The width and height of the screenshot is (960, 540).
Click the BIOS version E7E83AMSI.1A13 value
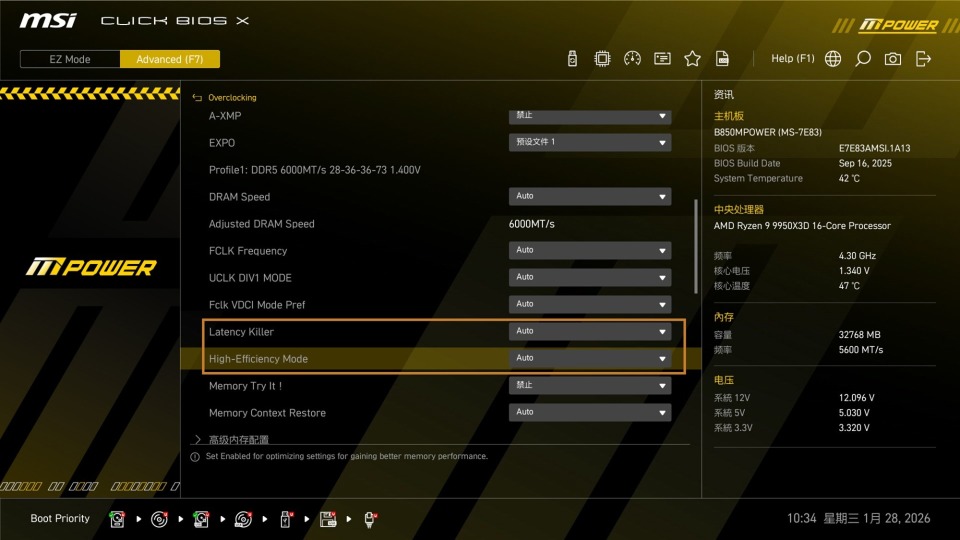point(874,148)
